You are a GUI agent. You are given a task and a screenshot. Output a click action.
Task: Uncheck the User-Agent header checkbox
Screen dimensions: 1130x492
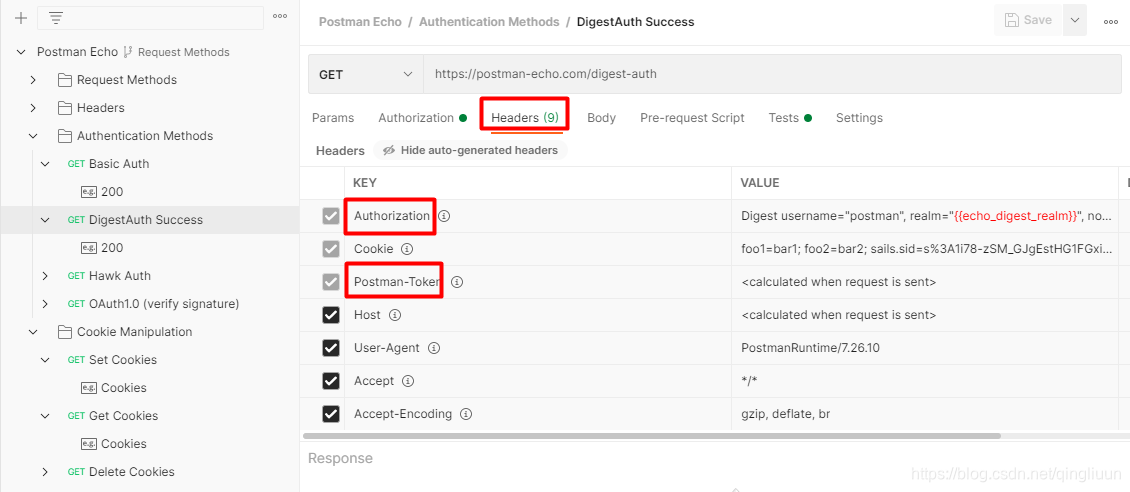pyautogui.click(x=331, y=348)
